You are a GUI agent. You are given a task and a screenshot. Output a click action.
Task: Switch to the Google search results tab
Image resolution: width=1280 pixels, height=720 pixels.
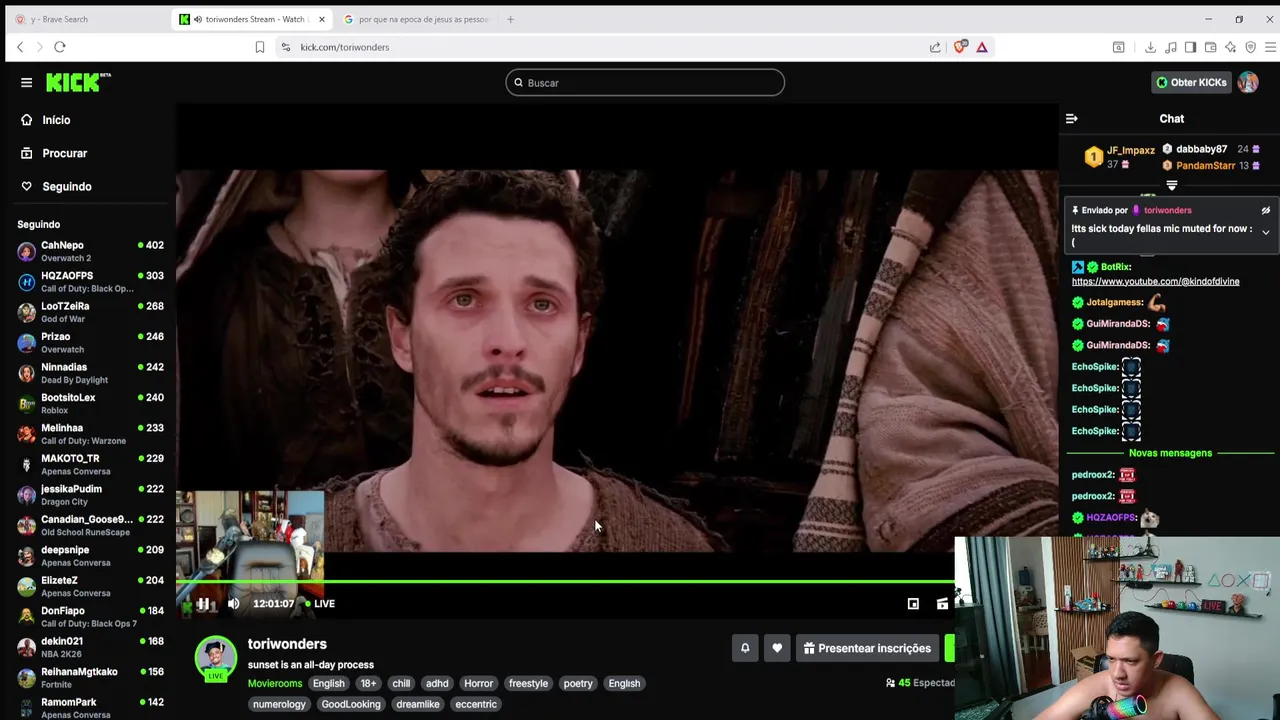coord(417,19)
